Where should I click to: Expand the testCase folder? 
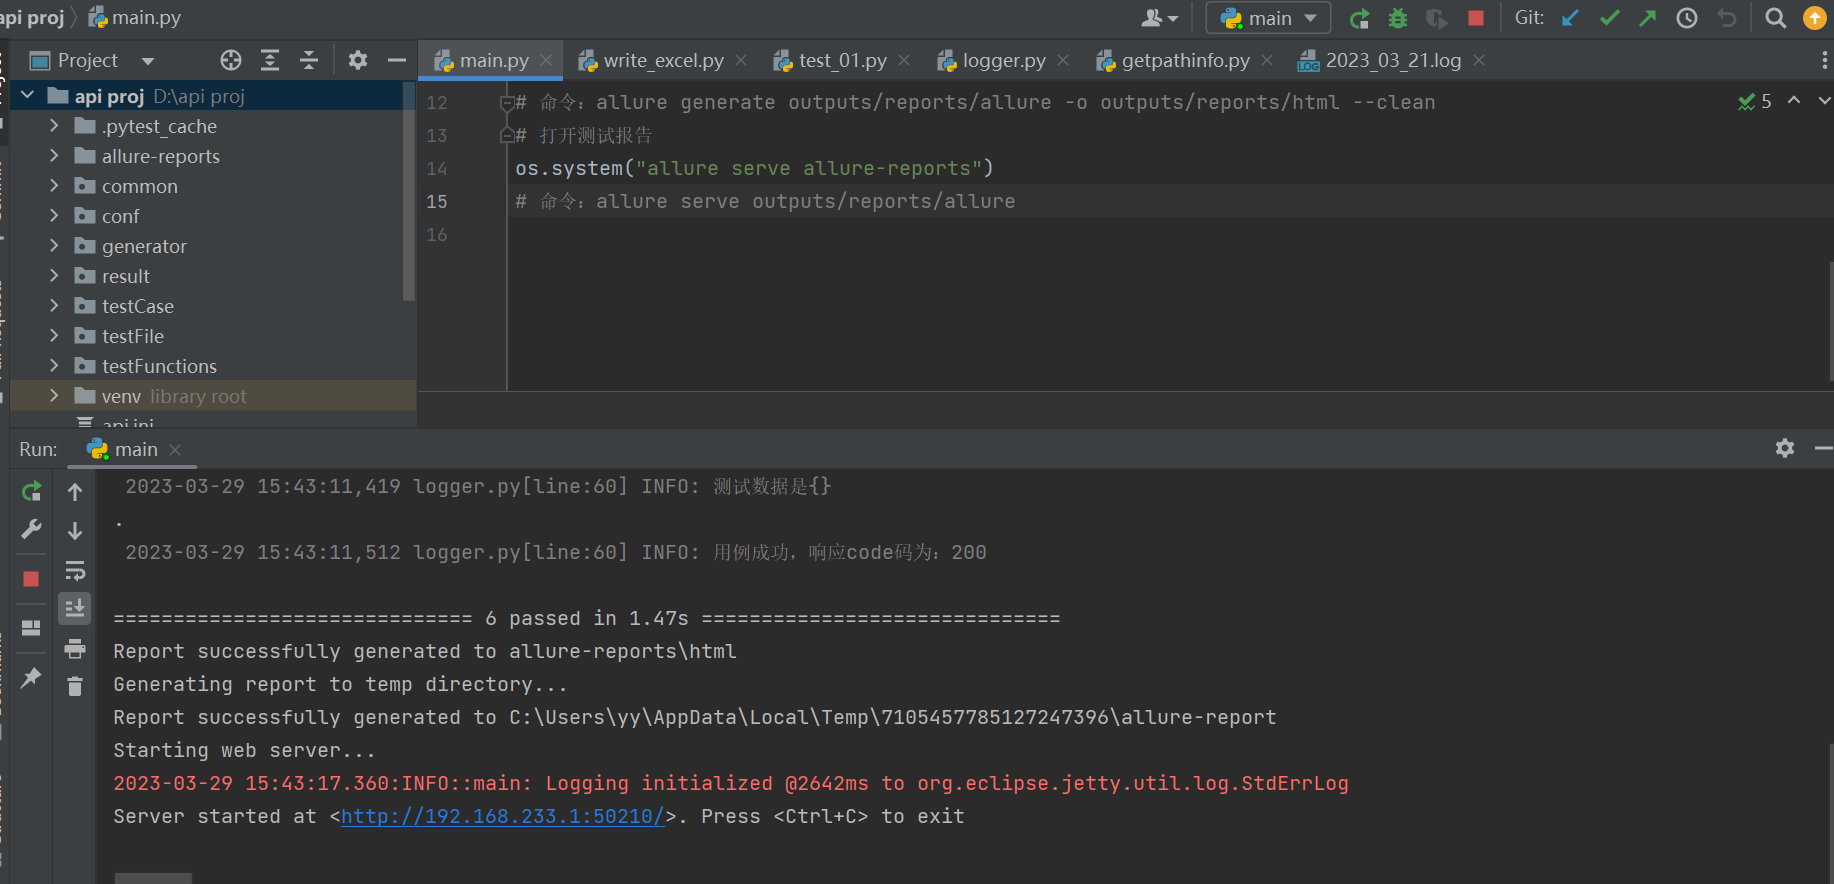point(54,306)
